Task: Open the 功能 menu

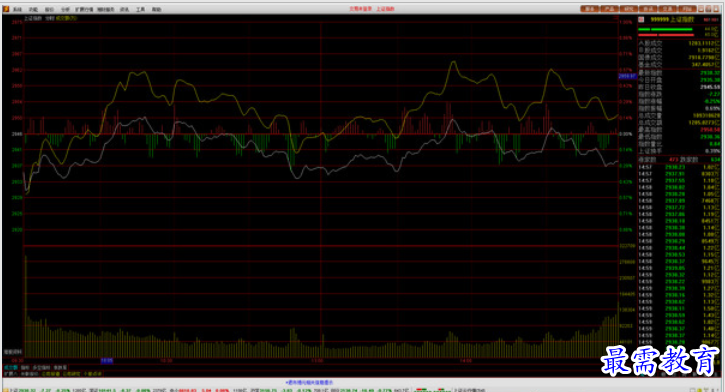Action: coord(33,9)
